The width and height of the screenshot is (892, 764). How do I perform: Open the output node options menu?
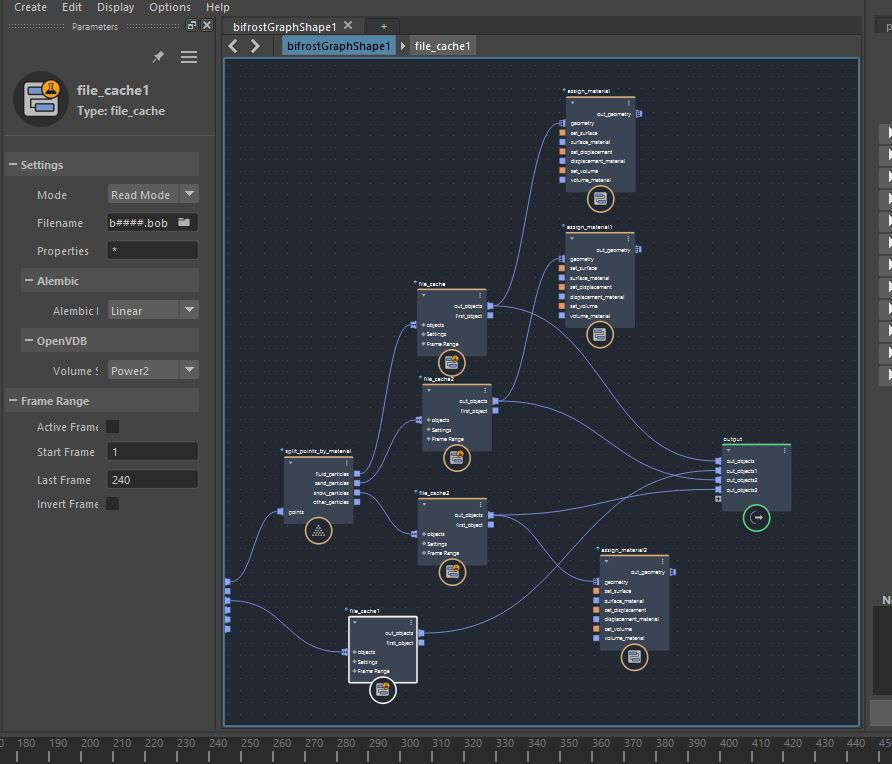point(784,451)
